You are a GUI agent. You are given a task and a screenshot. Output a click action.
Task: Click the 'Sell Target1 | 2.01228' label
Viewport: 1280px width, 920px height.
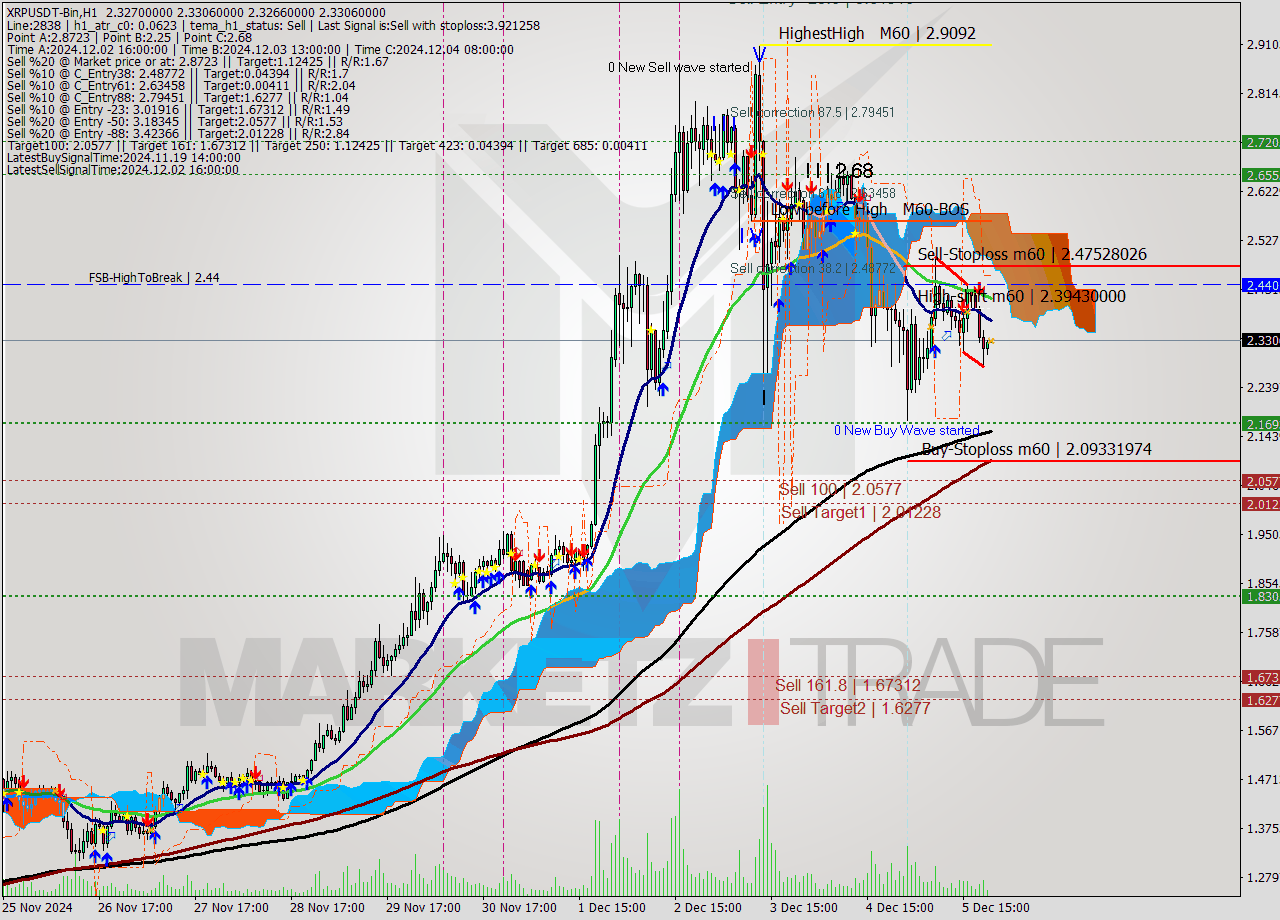860,512
